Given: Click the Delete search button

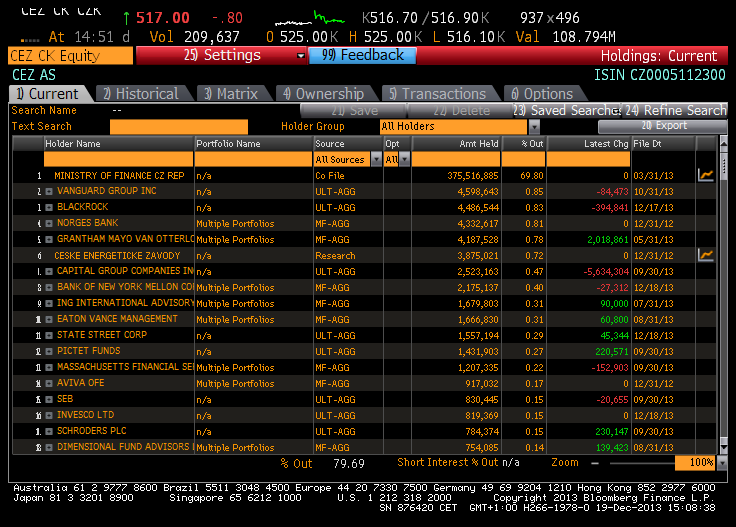Looking at the screenshot, I should pyautogui.click(x=460, y=111).
